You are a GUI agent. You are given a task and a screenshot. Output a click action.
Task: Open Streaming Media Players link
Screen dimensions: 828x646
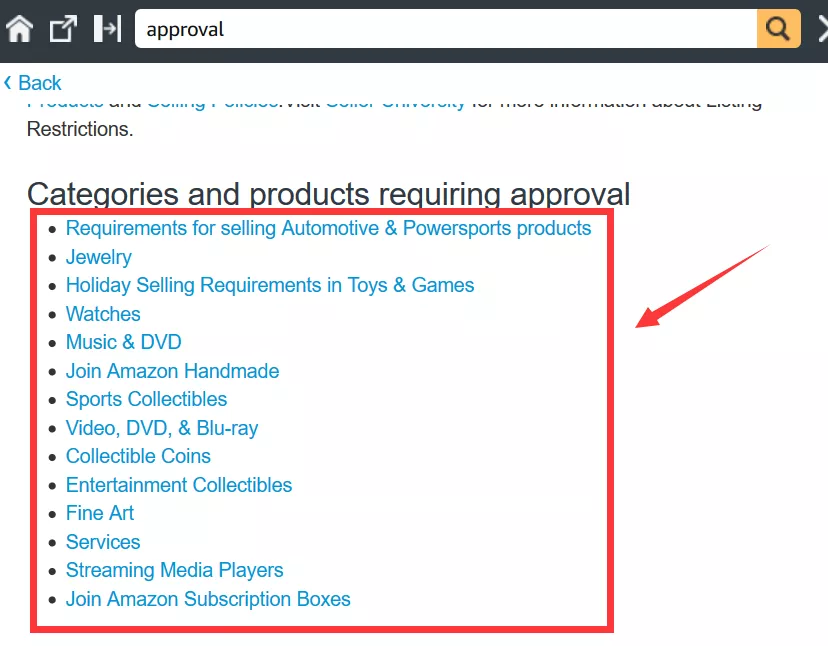174,570
